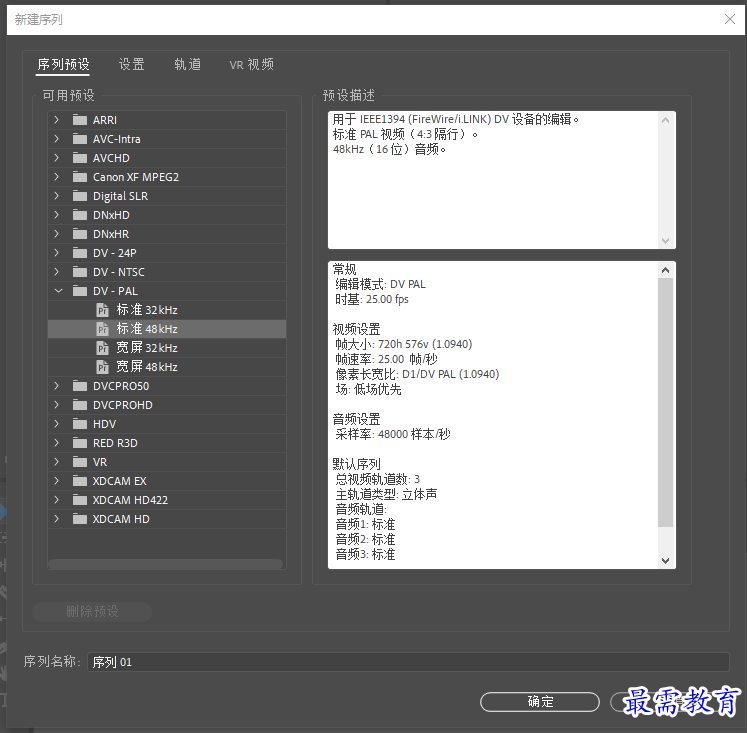Click the 帧大小: 720h 576v text line
747x733 pixels.
click(x=404, y=344)
